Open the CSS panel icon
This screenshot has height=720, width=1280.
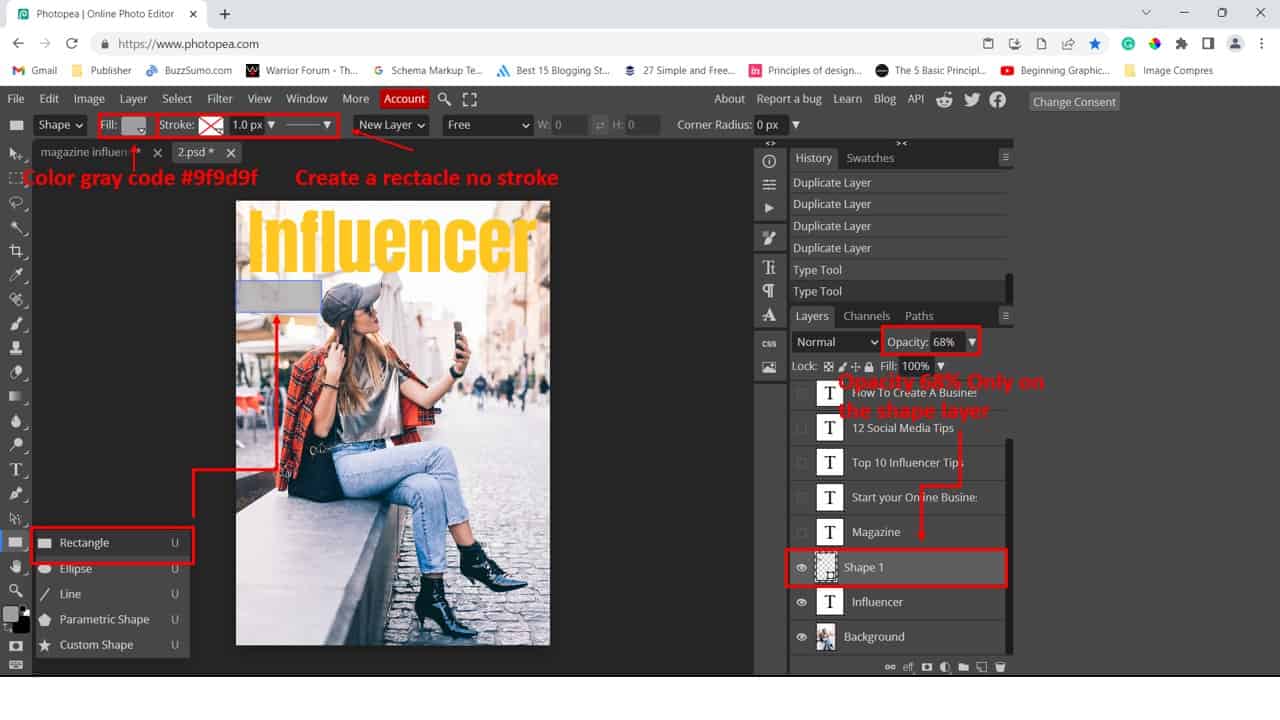pos(769,343)
